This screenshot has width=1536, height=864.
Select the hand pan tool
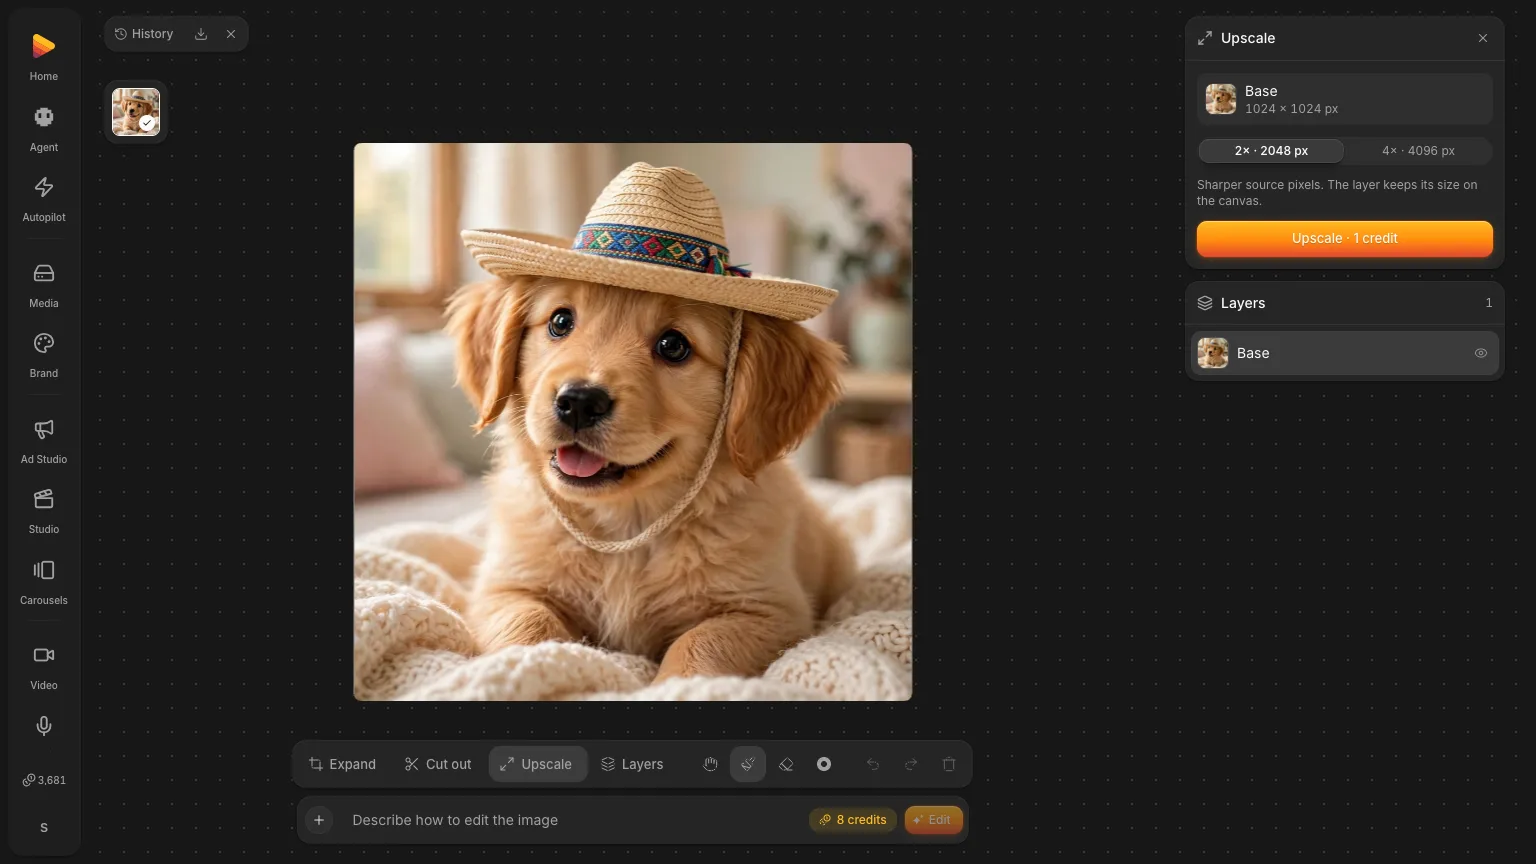[x=710, y=764]
